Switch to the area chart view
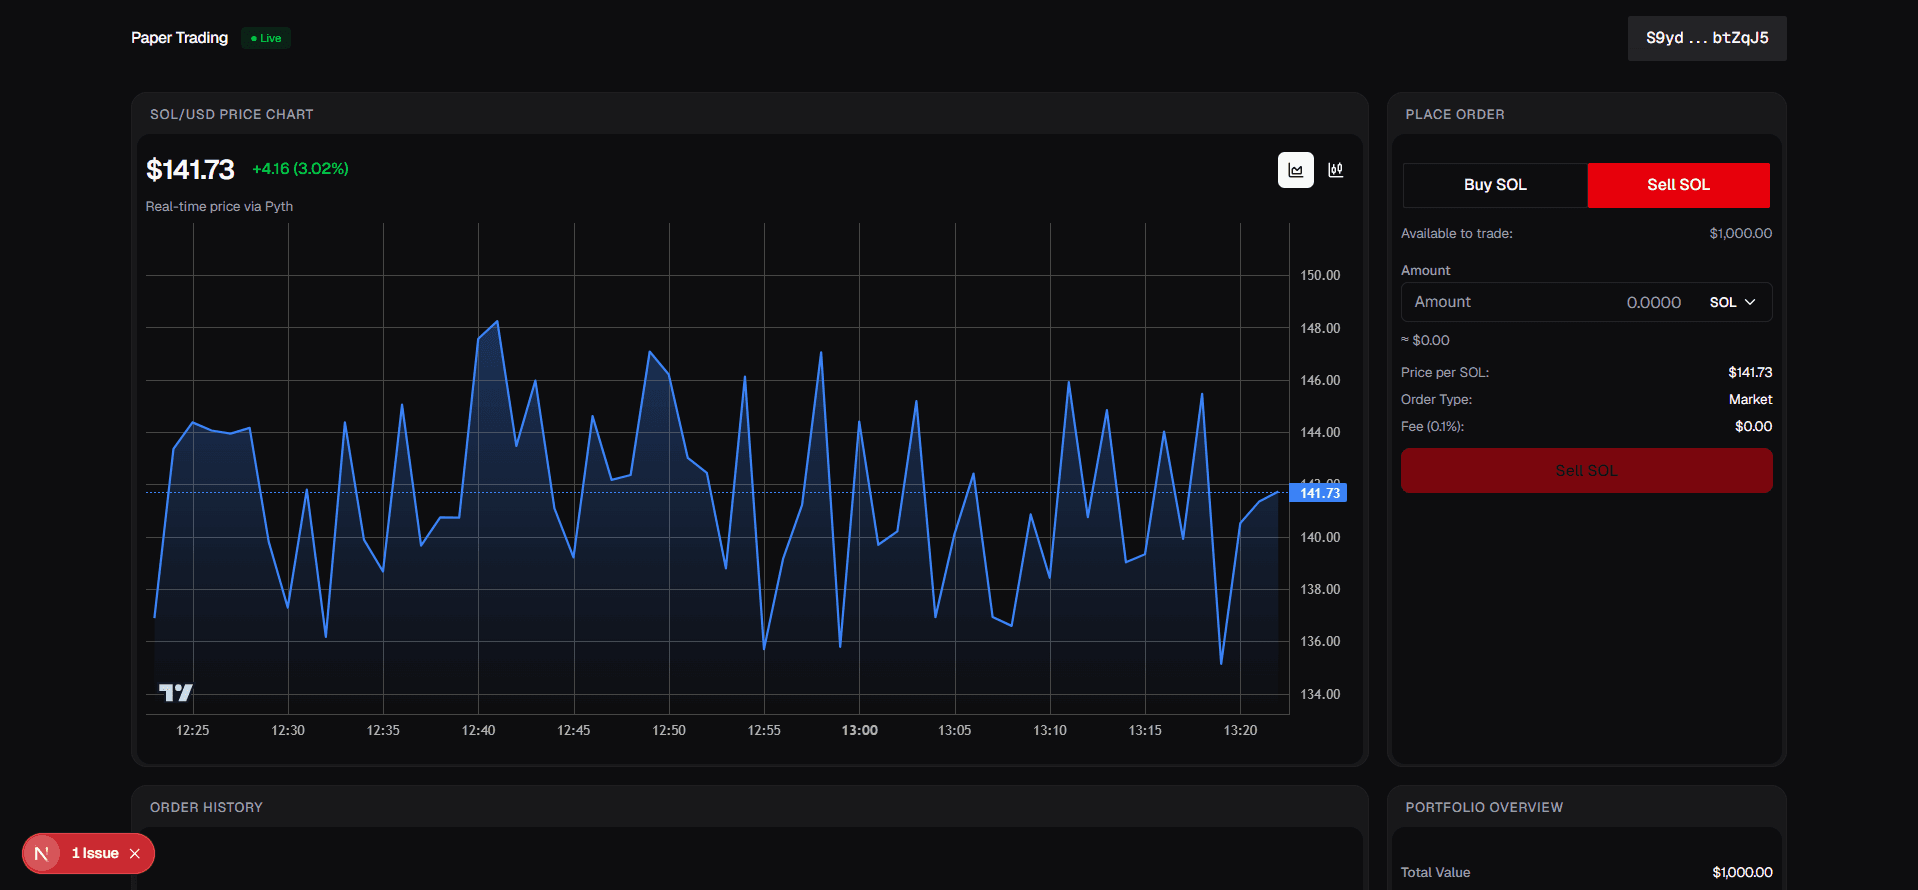Image resolution: width=1918 pixels, height=890 pixels. pos(1295,170)
